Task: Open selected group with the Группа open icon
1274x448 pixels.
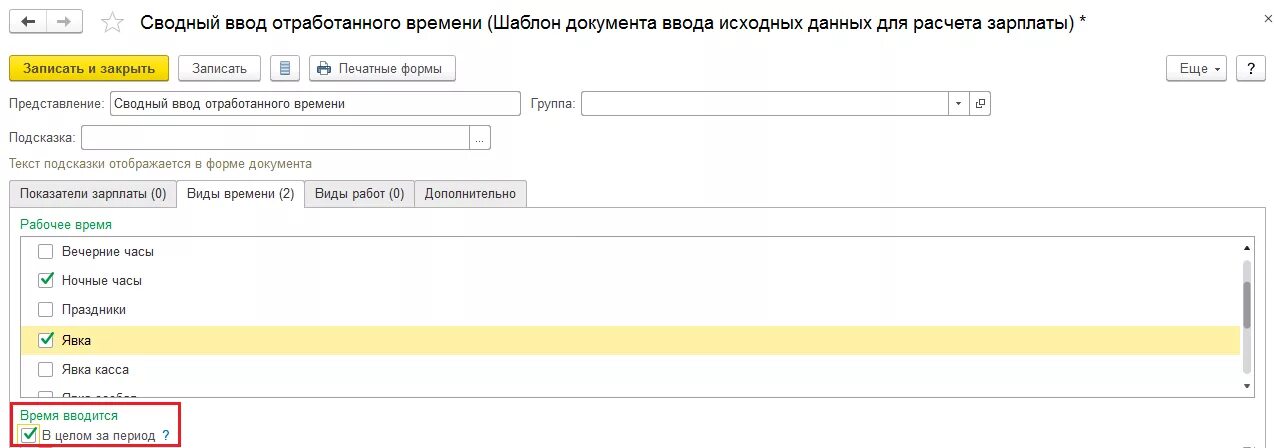Action: click(x=980, y=104)
